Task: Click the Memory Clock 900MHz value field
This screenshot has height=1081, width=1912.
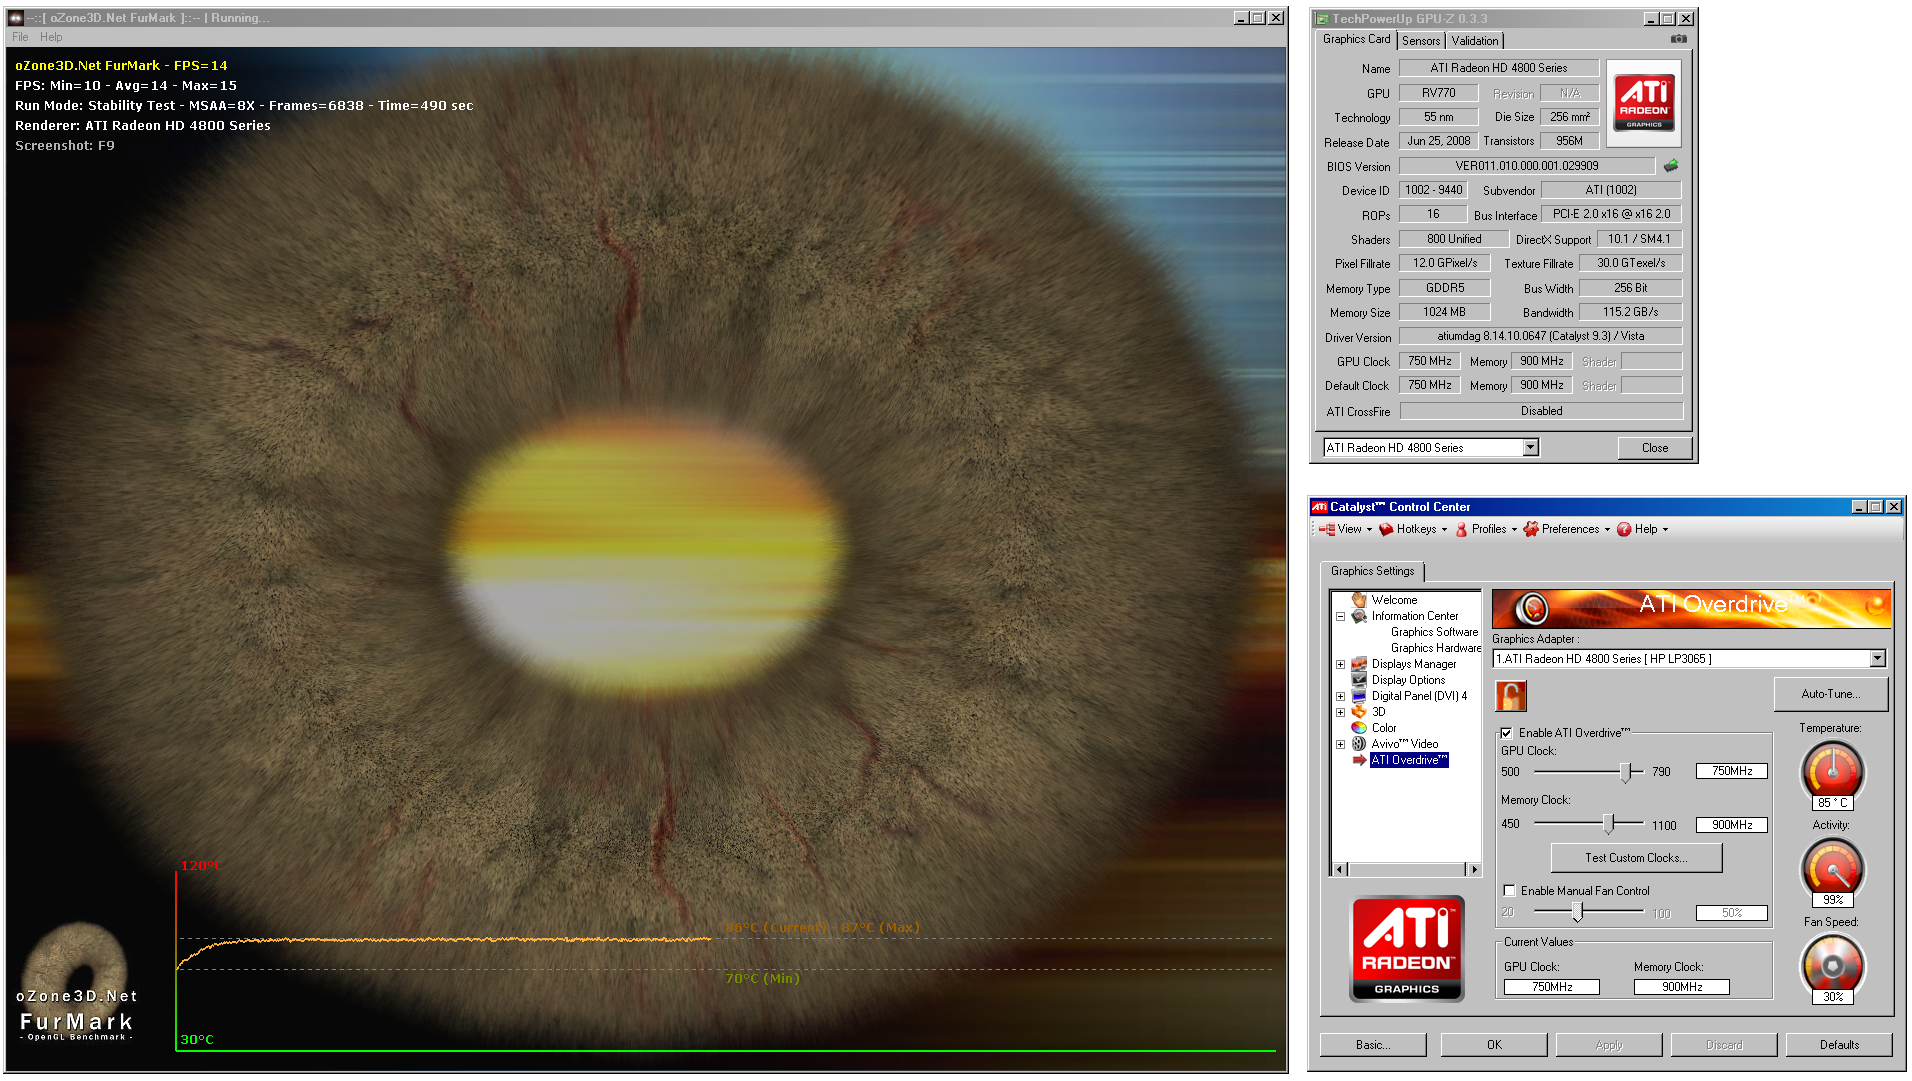Action: tap(1731, 825)
